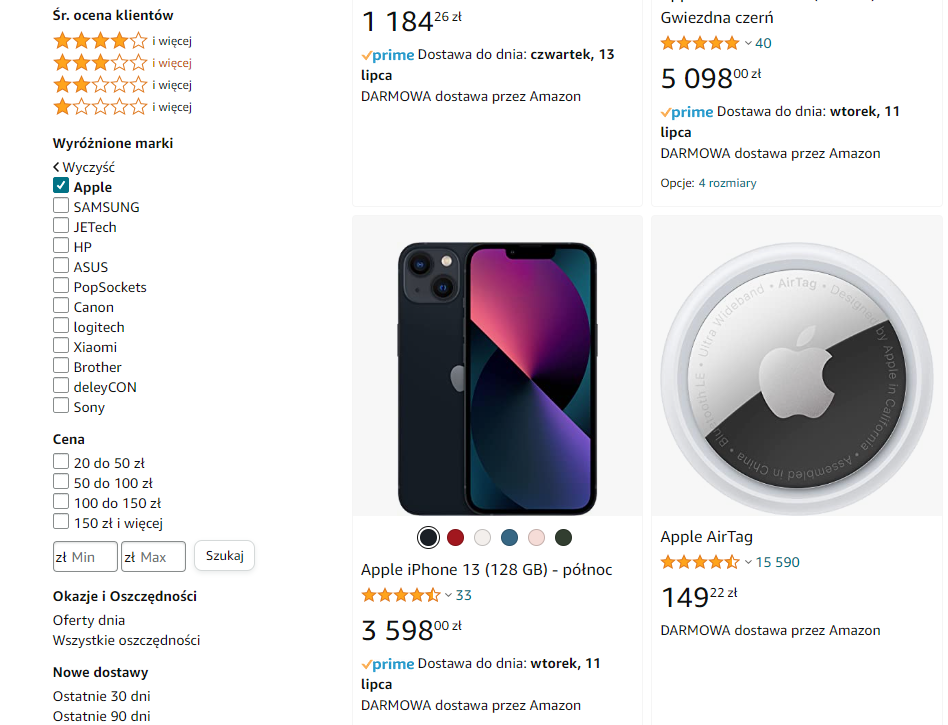Select Ostatnie 30 dni new arrivals
The width and height of the screenshot is (948, 725).
101,696
